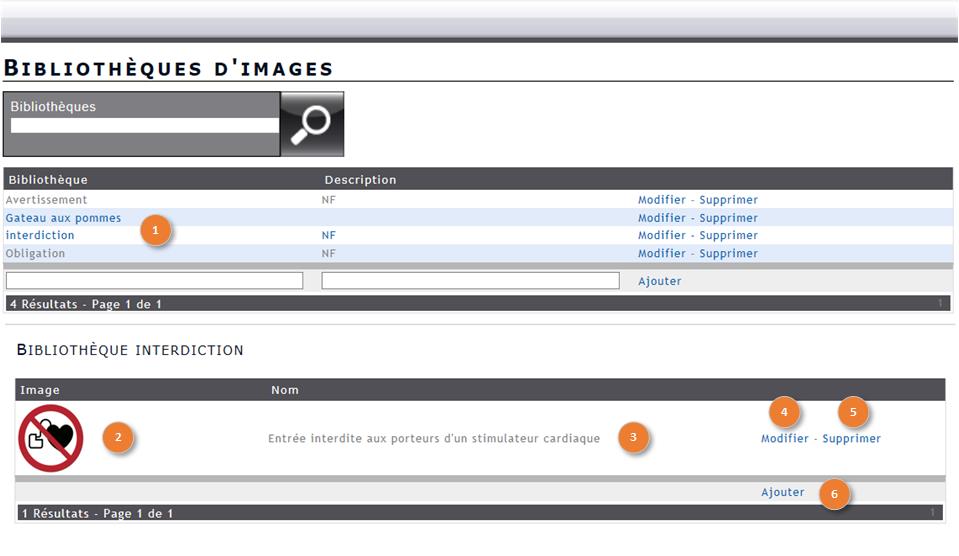Select the interdiction library

click(x=40, y=236)
